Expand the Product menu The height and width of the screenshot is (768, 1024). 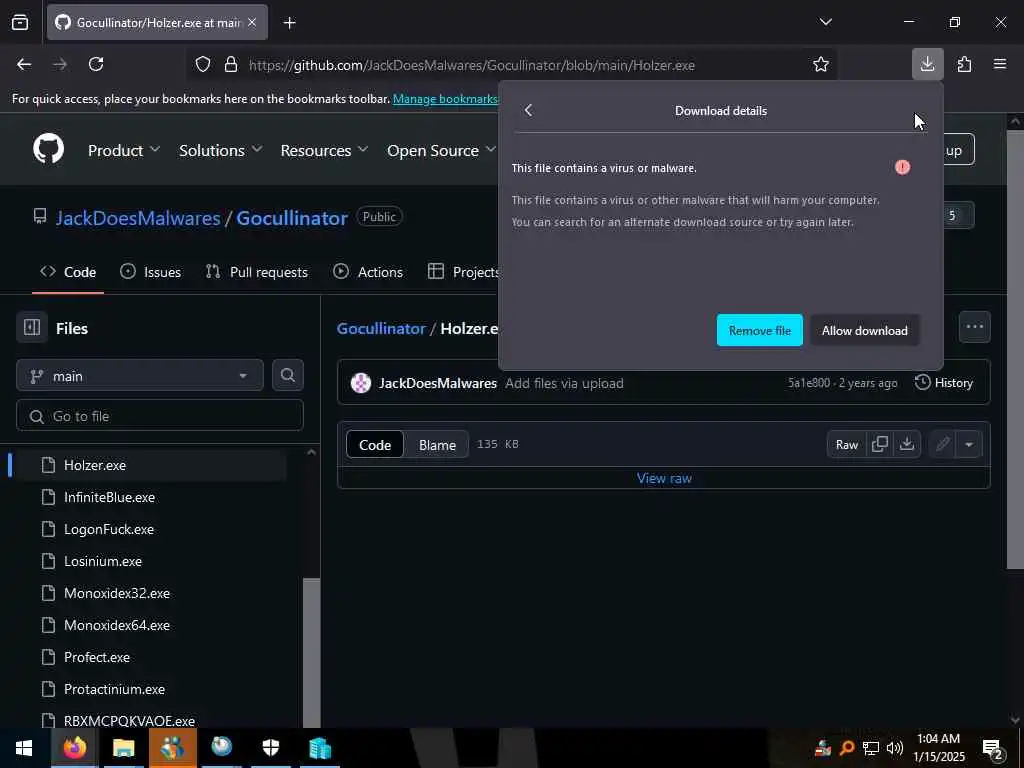[124, 150]
